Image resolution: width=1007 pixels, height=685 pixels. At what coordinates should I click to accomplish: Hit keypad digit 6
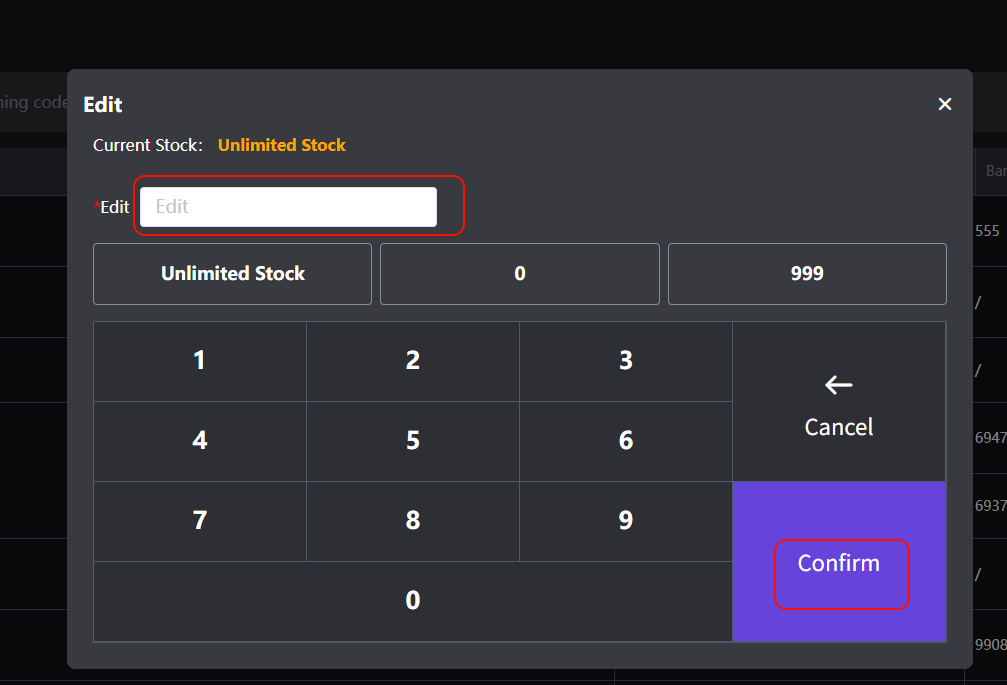coord(625,441)
